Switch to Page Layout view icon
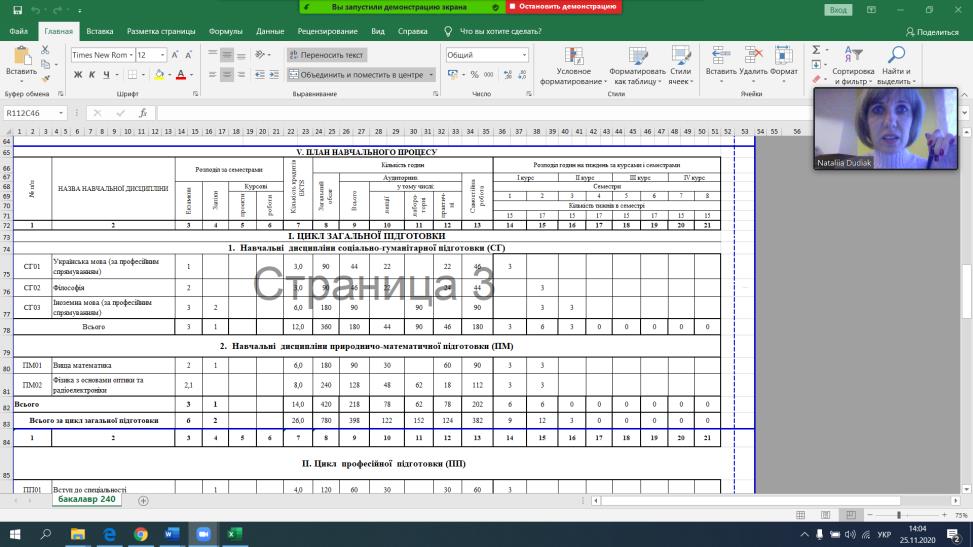The width and height of the screenshot is (973, 547). tap(825, 515)
